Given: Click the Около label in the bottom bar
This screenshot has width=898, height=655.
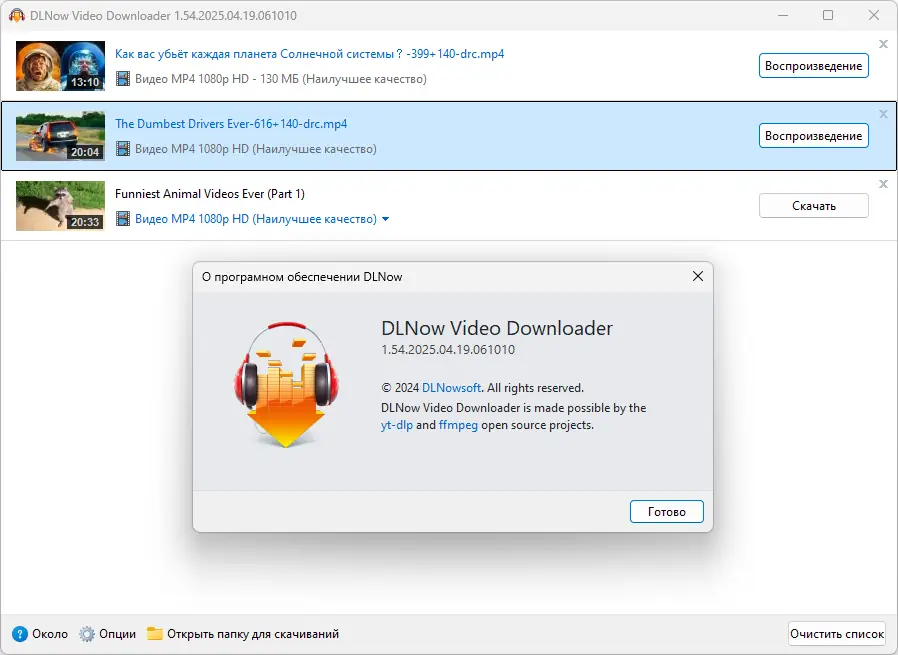Looking at the screenshot, I should 50,634.
